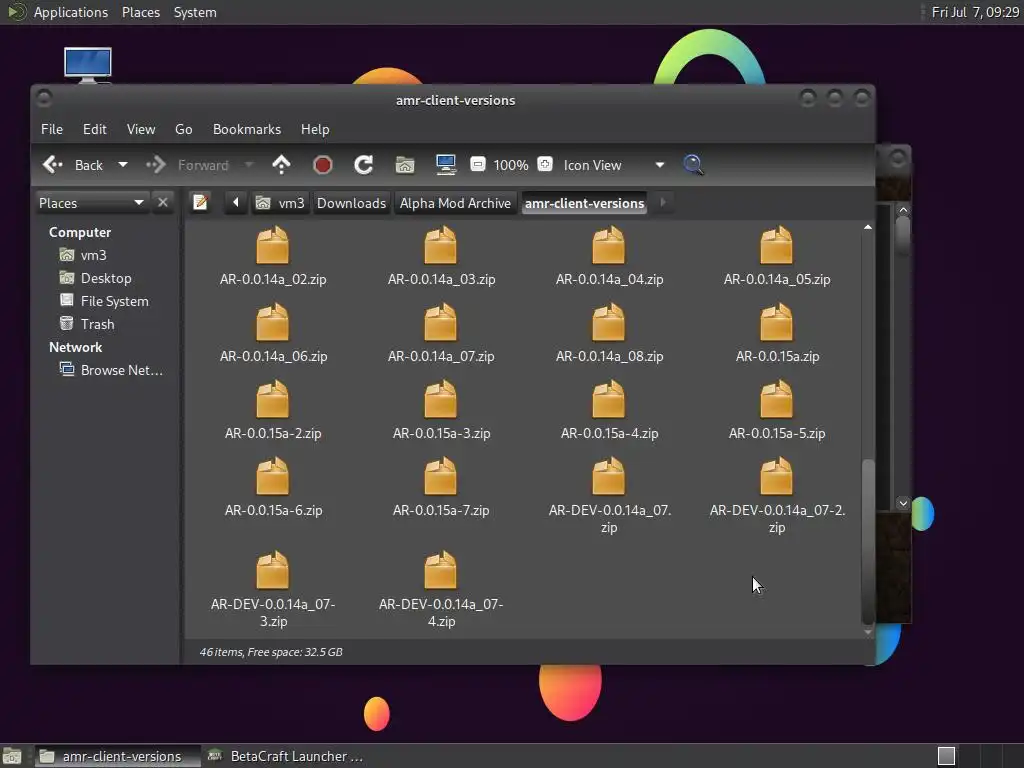Select amr-client-versions path bar button
The height and width of the screenshot is (768, 1024).
tap(584, 203)
